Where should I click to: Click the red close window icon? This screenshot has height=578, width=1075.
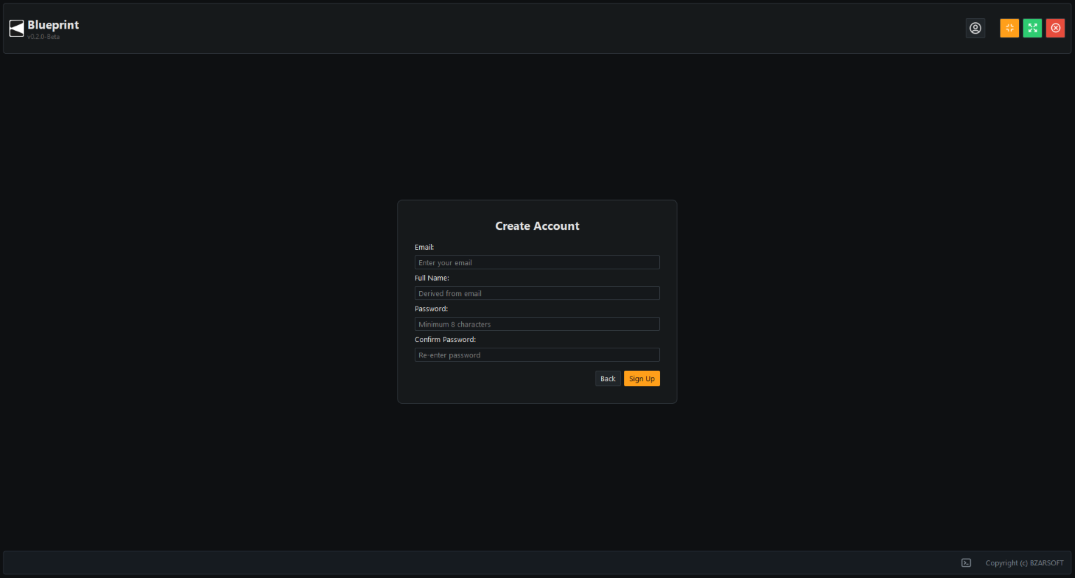coord(1055,28)
